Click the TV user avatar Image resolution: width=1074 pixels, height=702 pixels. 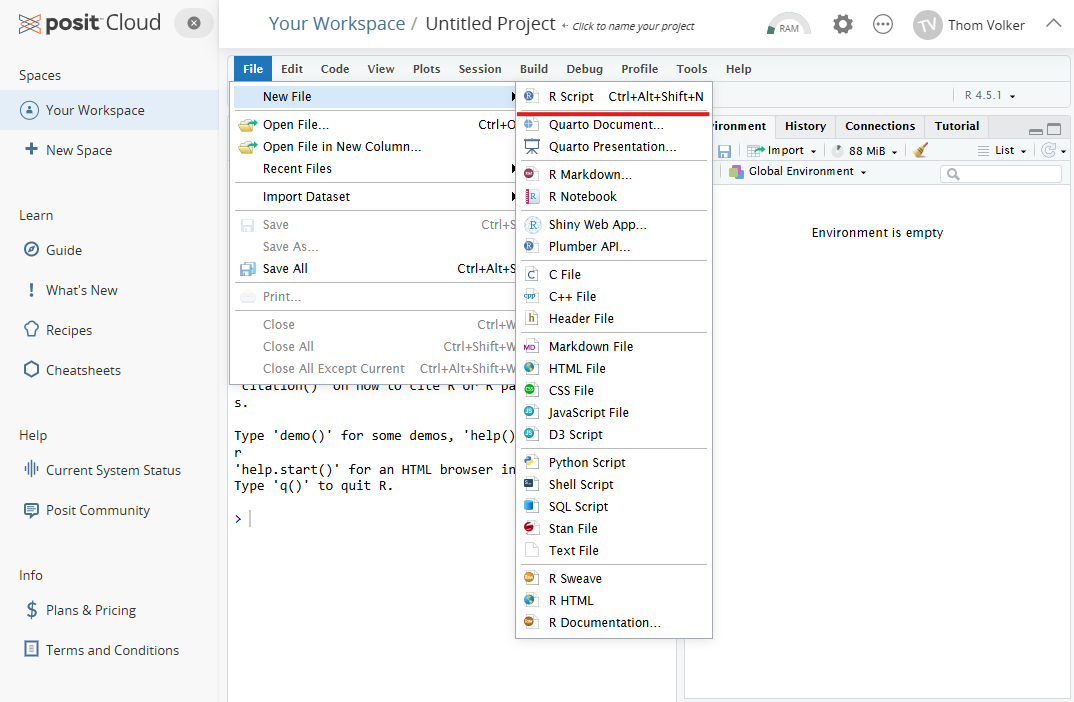[x=927, y=25]
